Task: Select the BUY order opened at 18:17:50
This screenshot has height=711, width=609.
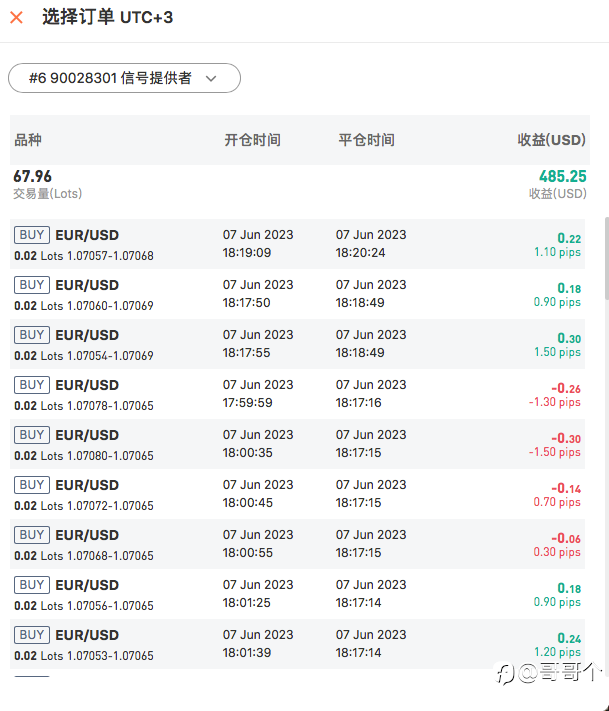Action: point(297,294)
